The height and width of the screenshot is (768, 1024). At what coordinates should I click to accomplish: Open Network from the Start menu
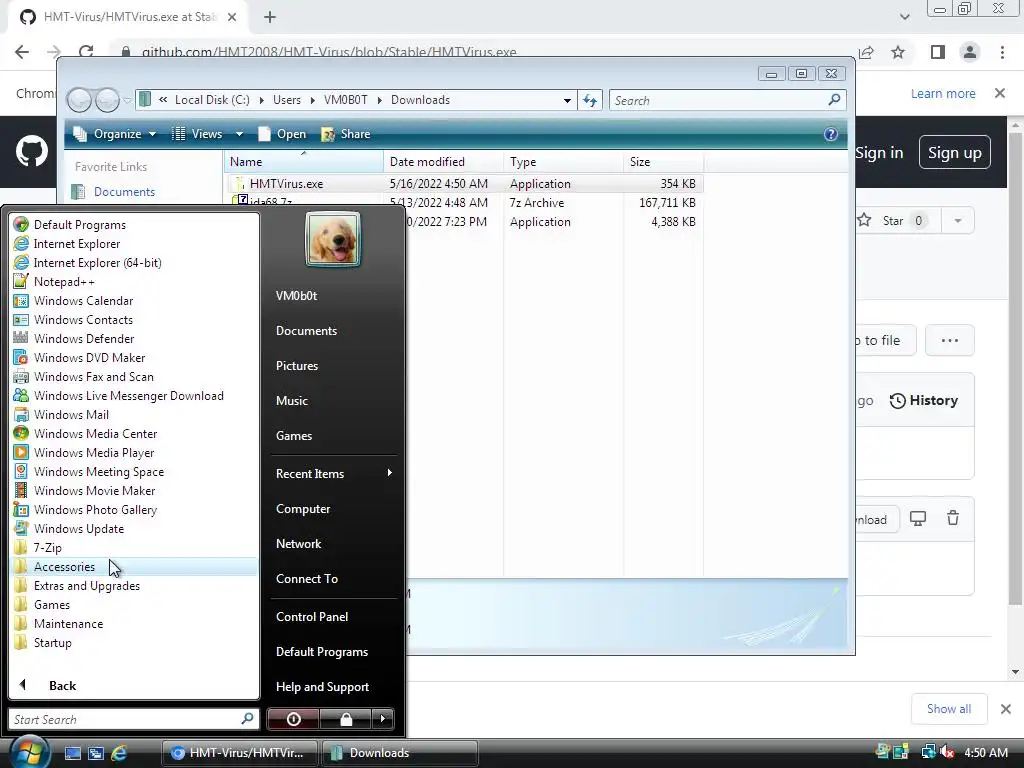(x=298, y=543)
